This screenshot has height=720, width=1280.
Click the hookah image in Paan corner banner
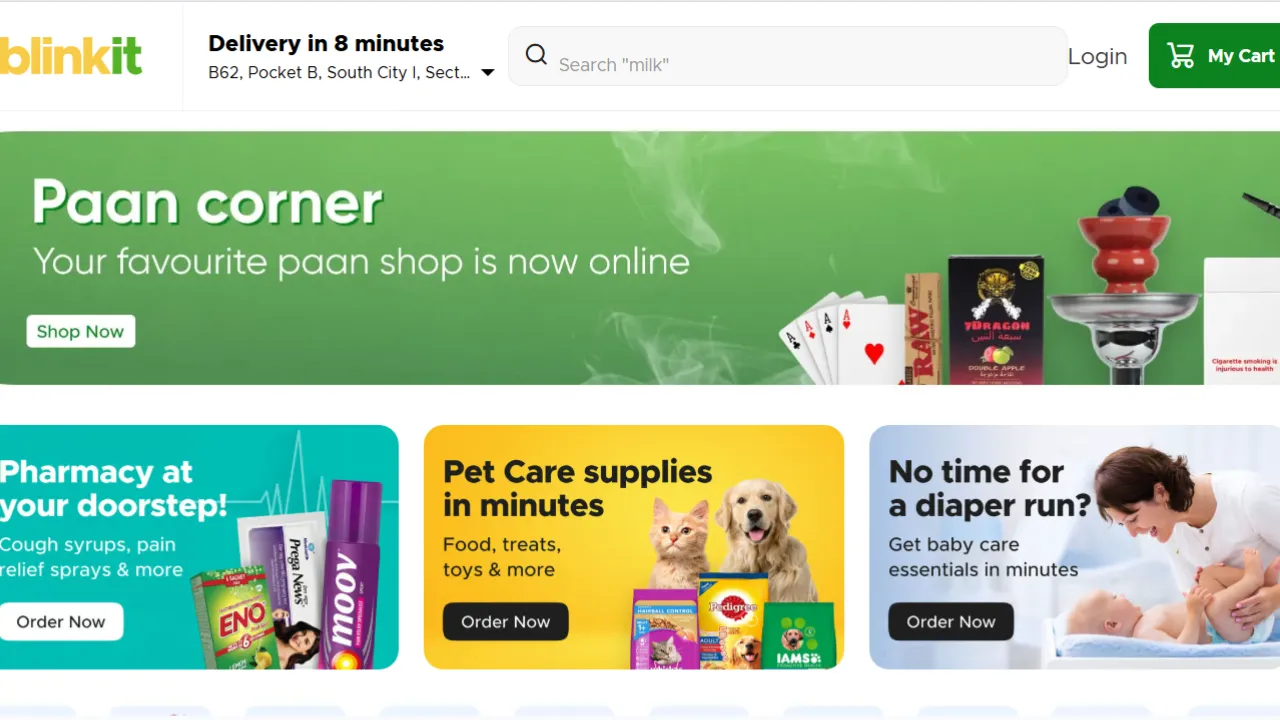point(1123,285)
